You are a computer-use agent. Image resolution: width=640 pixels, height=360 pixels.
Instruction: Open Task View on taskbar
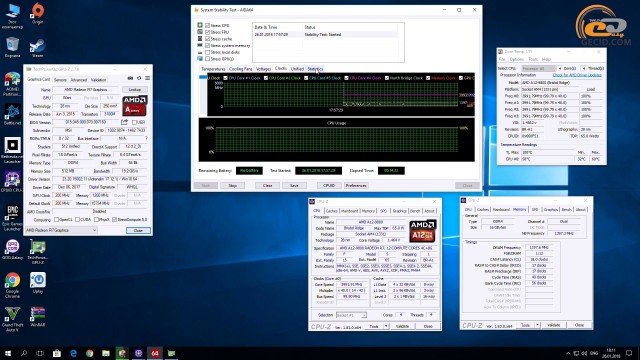[x=40, y=353]
